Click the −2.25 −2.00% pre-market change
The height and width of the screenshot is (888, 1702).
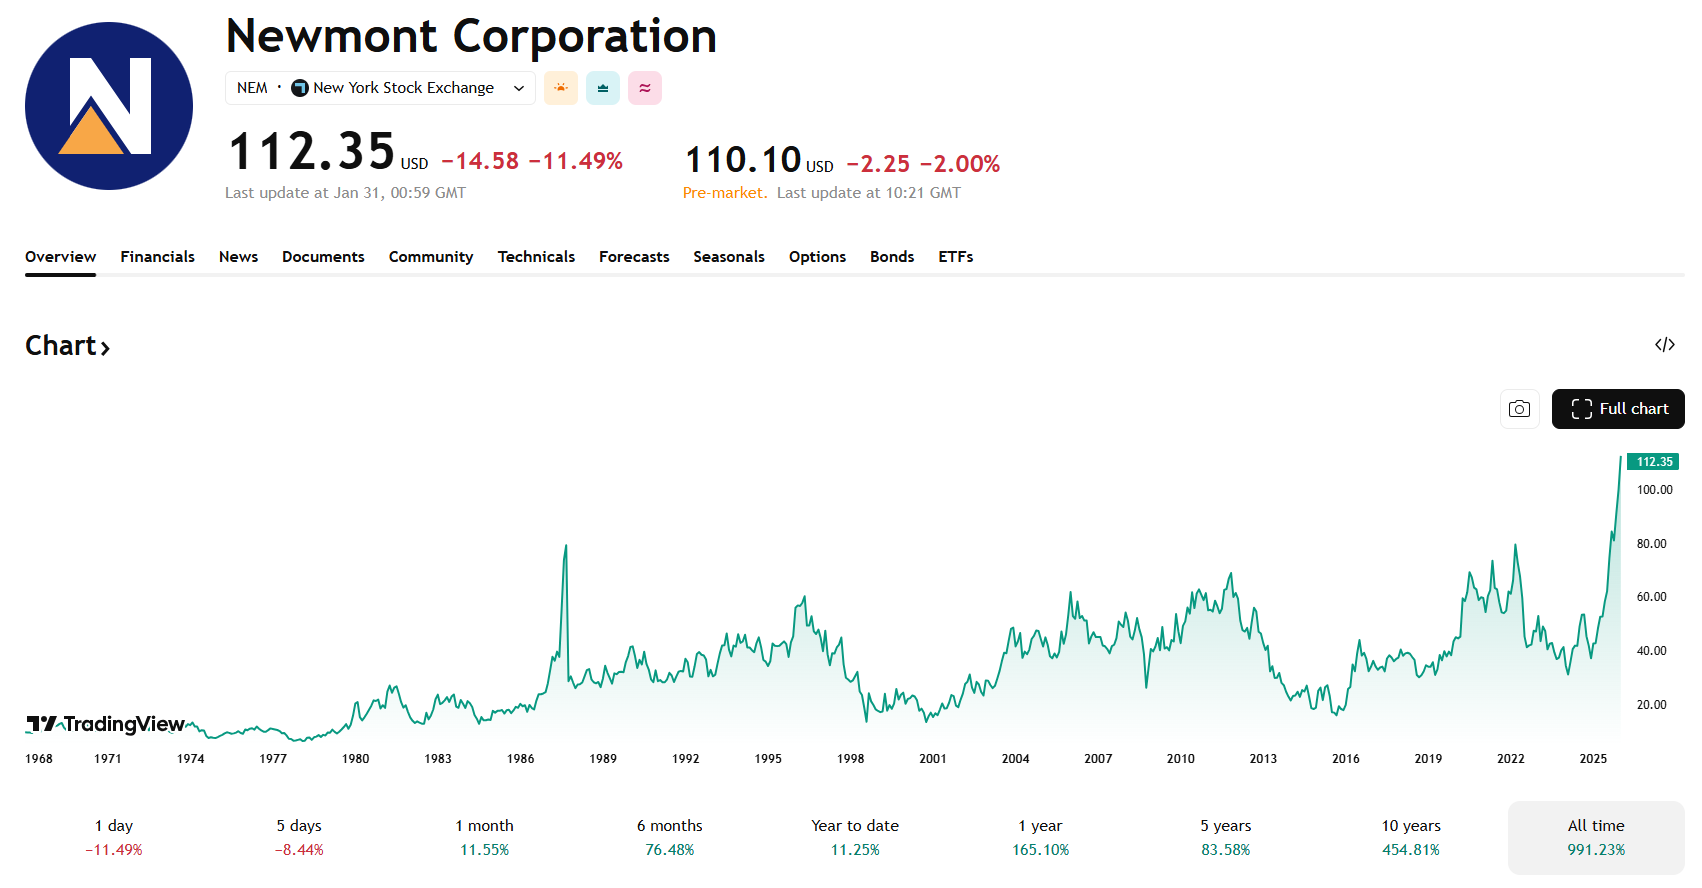[923, 164]
